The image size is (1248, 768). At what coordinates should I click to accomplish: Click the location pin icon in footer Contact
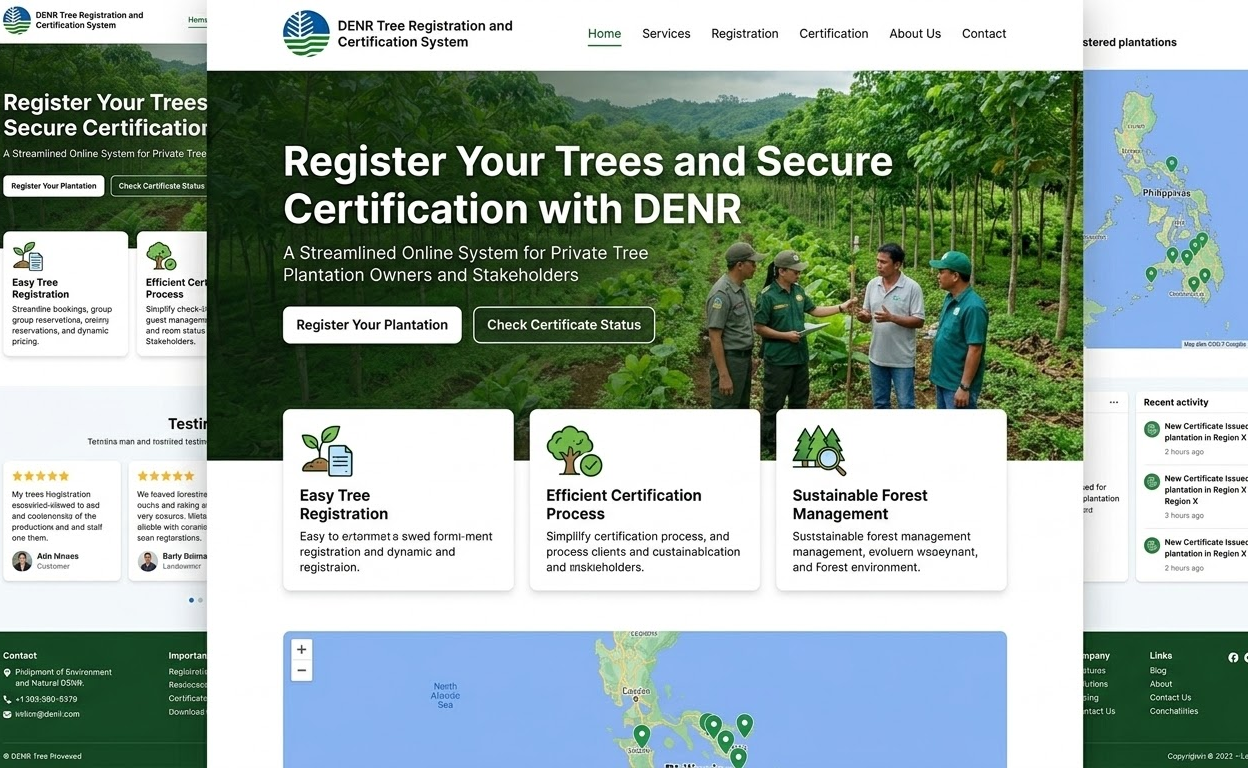pos(8,673)
